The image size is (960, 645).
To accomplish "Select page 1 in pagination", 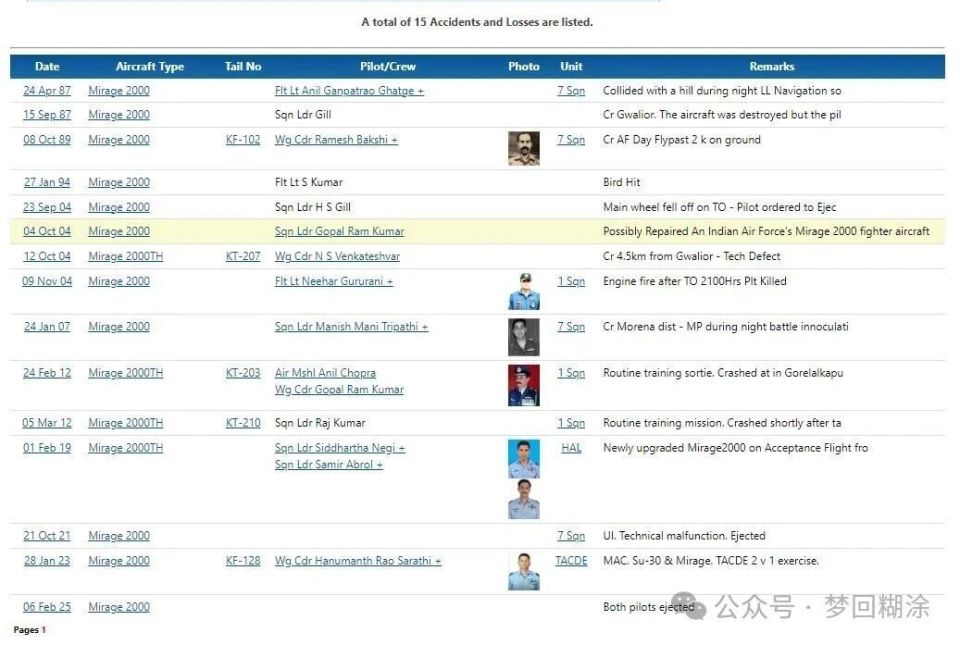I will click(43, 630).
